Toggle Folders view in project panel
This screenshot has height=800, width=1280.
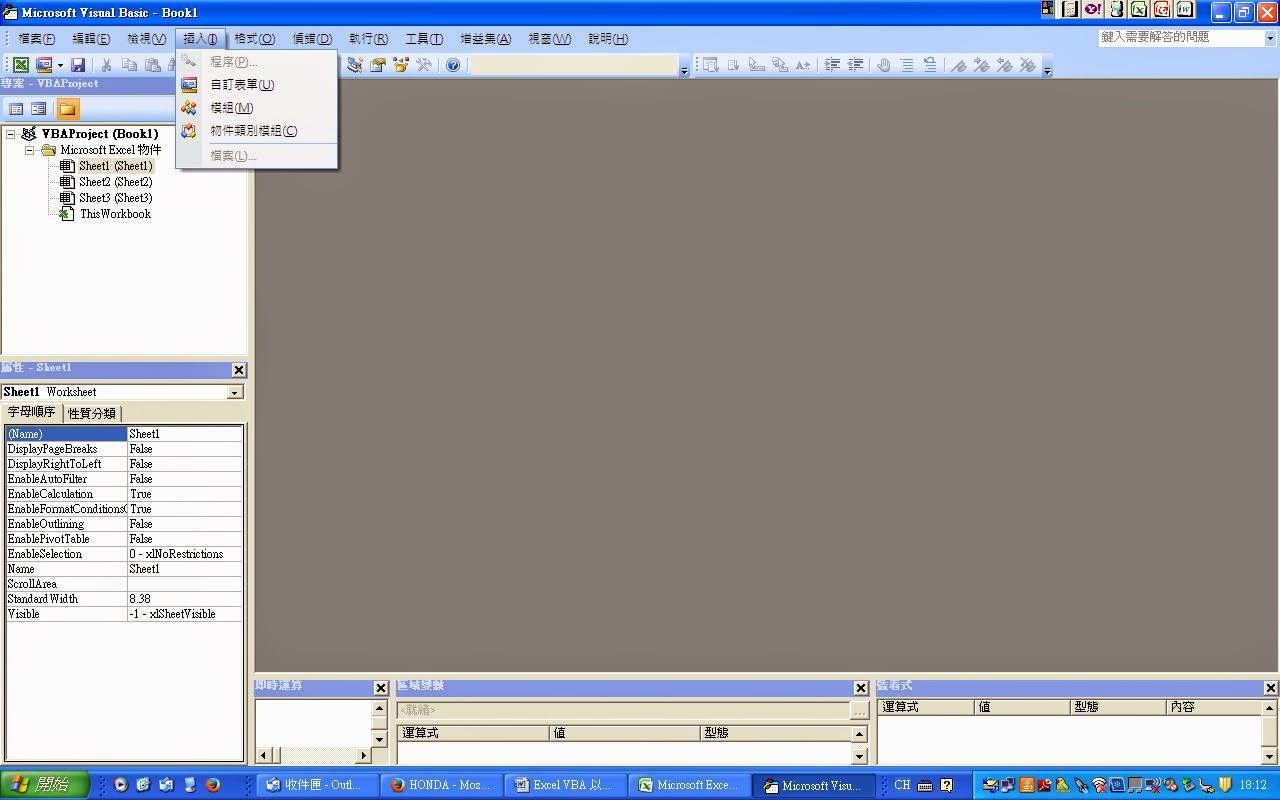point(67,109)
